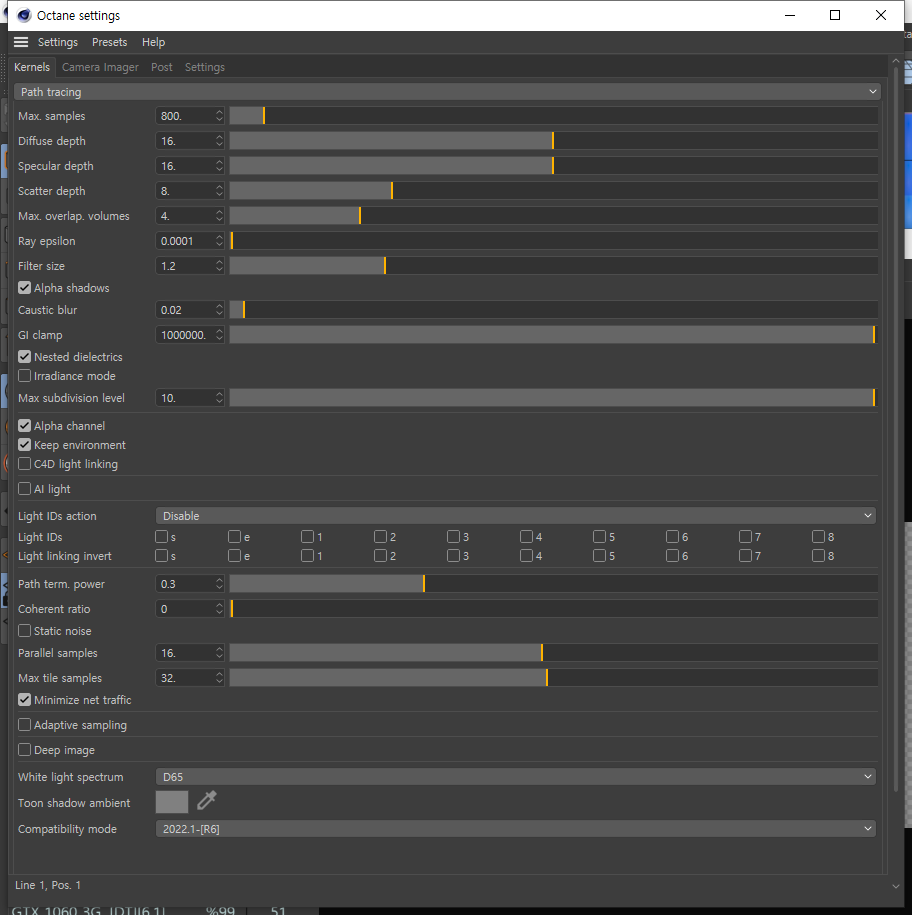This screenshot has height=915, width=912.
Task: Switch to the Kernels tab
Action: click(32, 67)
